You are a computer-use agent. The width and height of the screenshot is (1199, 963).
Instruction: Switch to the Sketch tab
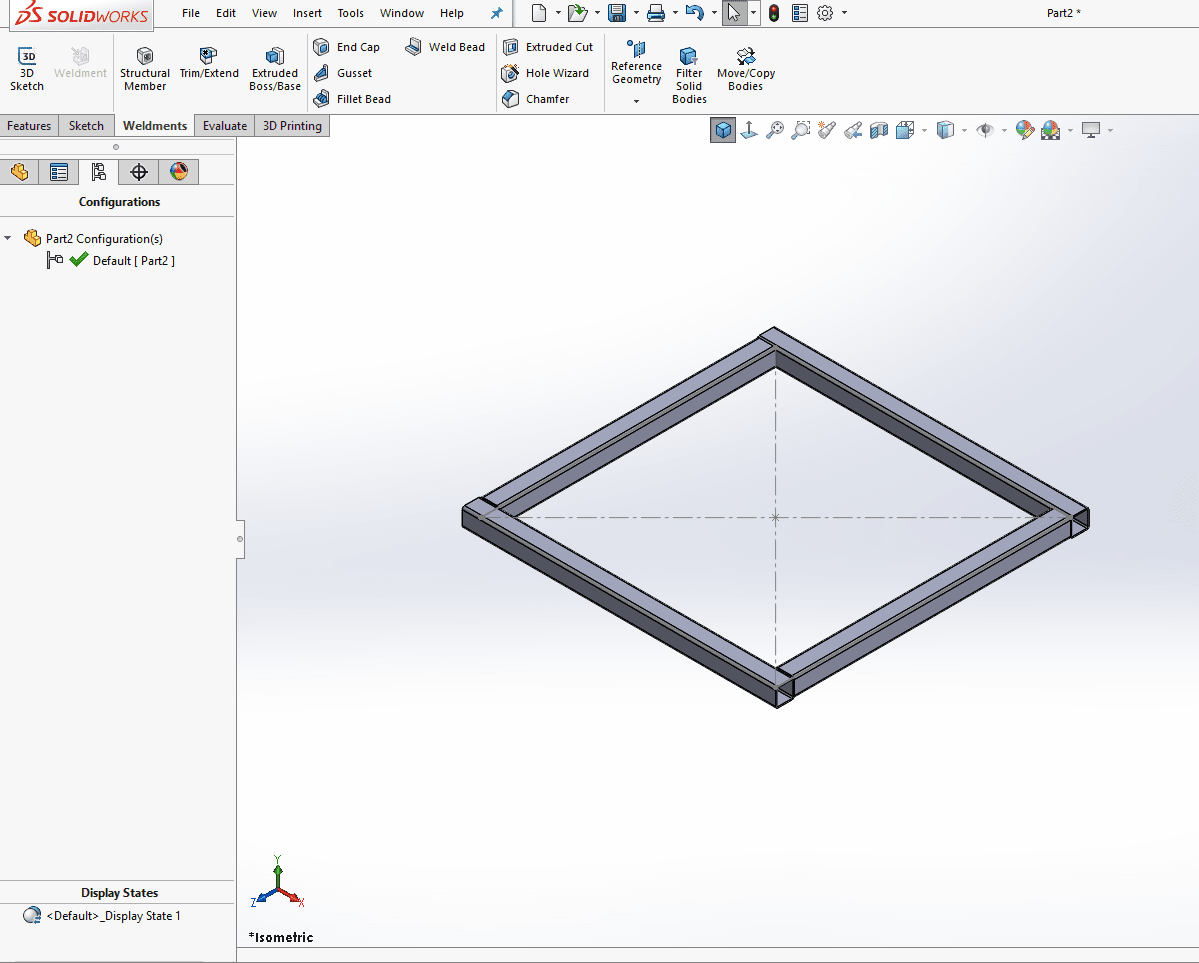click(86, 125)
